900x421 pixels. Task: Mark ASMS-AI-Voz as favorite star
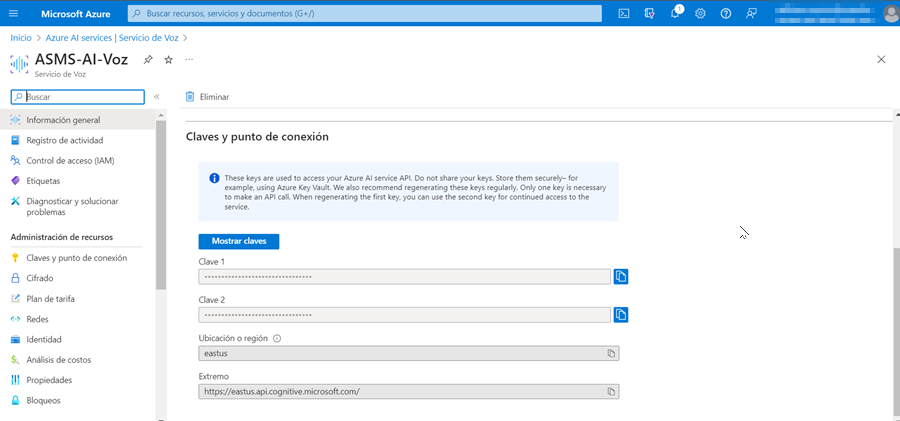(x=168, y=60)
